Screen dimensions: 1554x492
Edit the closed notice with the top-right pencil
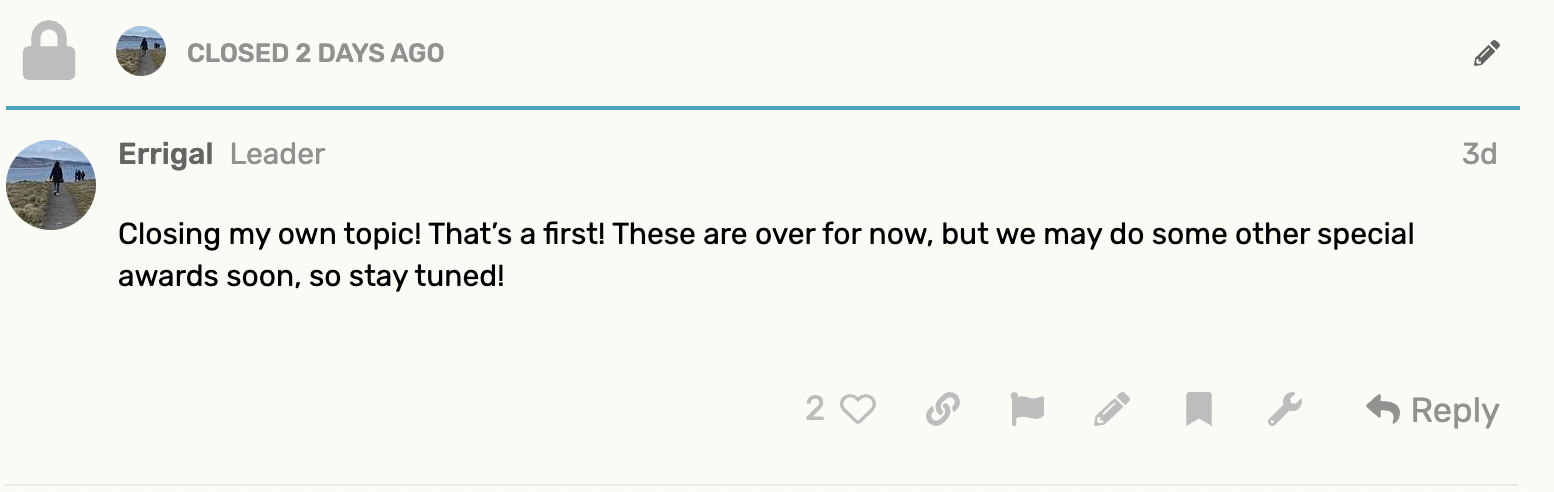coord(1486,53)
